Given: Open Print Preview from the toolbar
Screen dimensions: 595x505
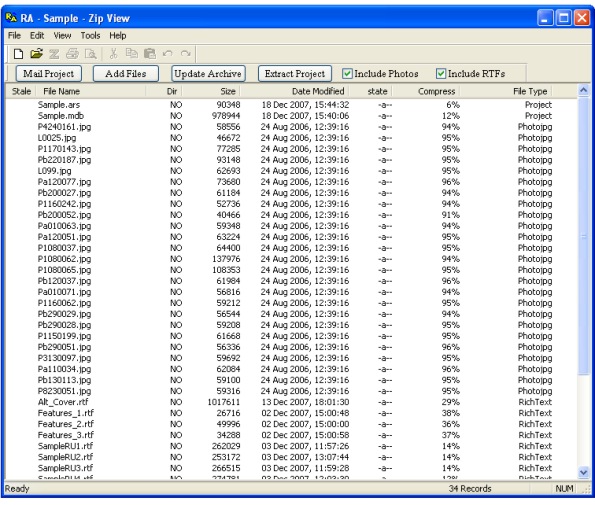Looking at the screenshot, I should [x=91, y=54].
